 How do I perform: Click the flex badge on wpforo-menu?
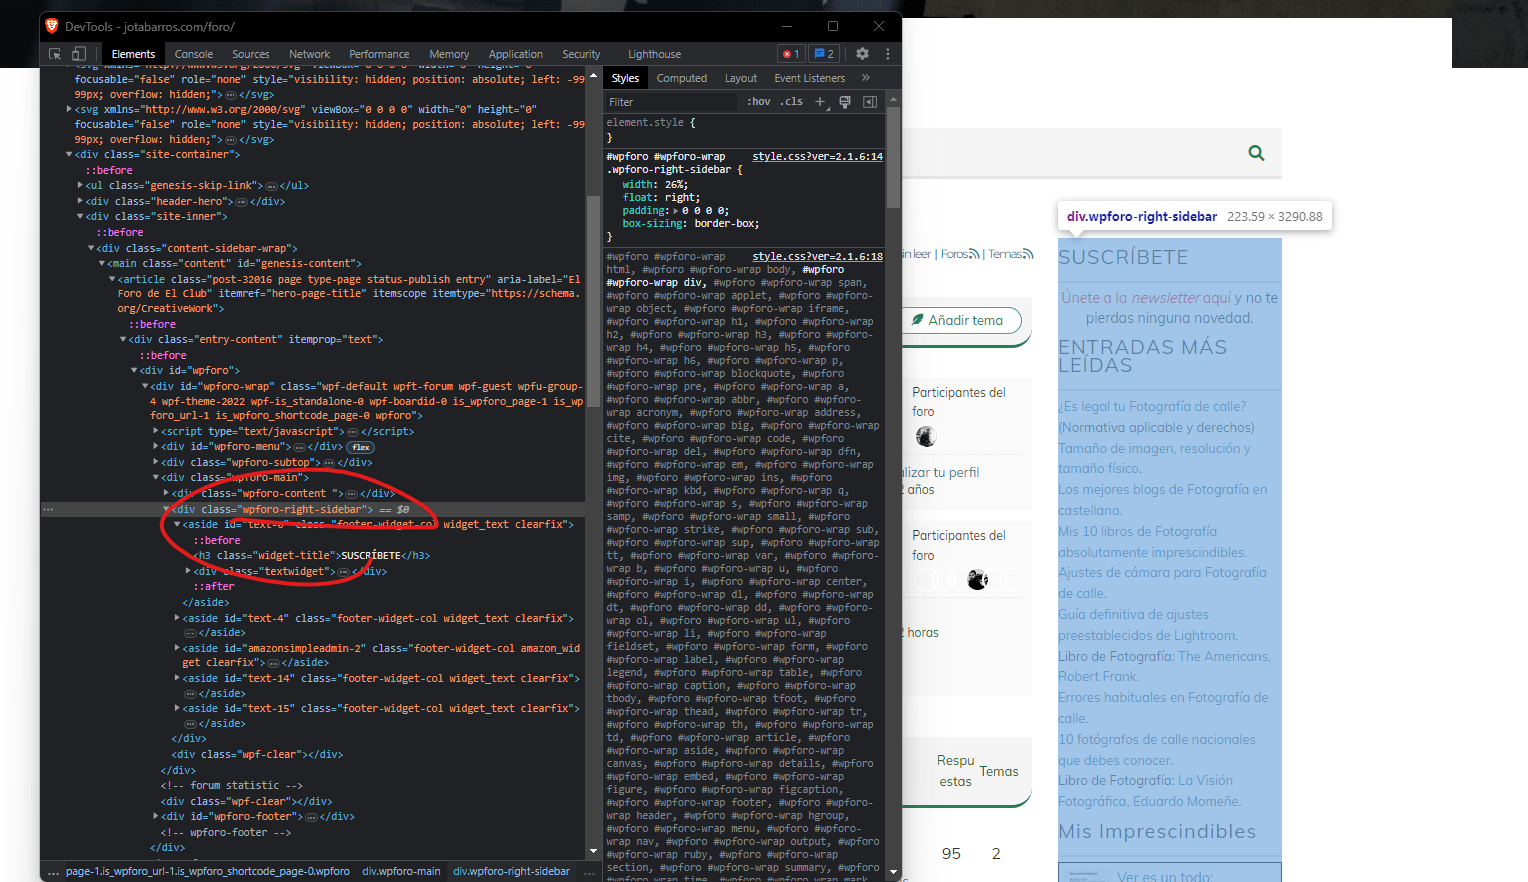click(362, 447)
